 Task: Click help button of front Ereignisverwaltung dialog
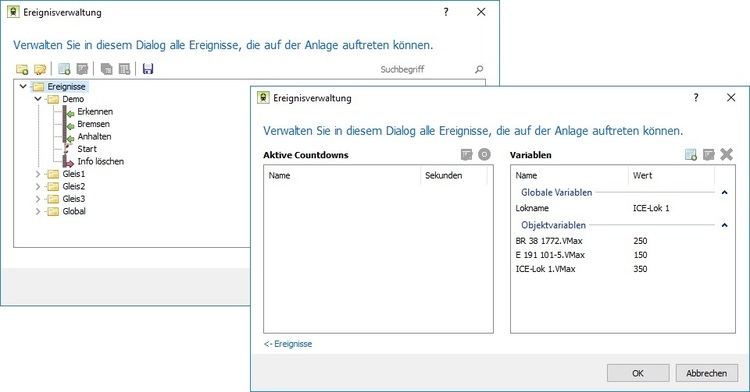696,98
